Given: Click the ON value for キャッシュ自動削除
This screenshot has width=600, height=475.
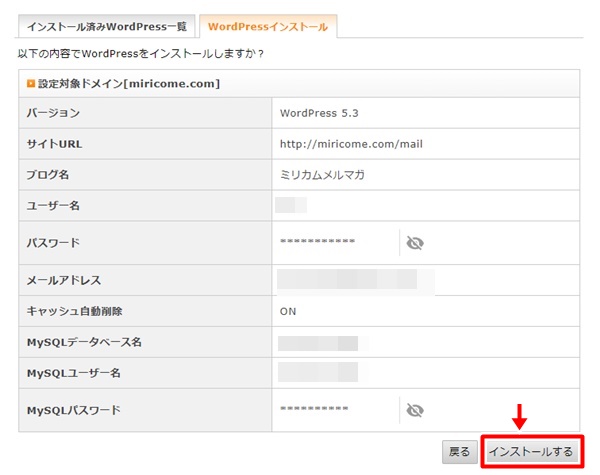Looking at the screenshot, I should pos(288,312).
